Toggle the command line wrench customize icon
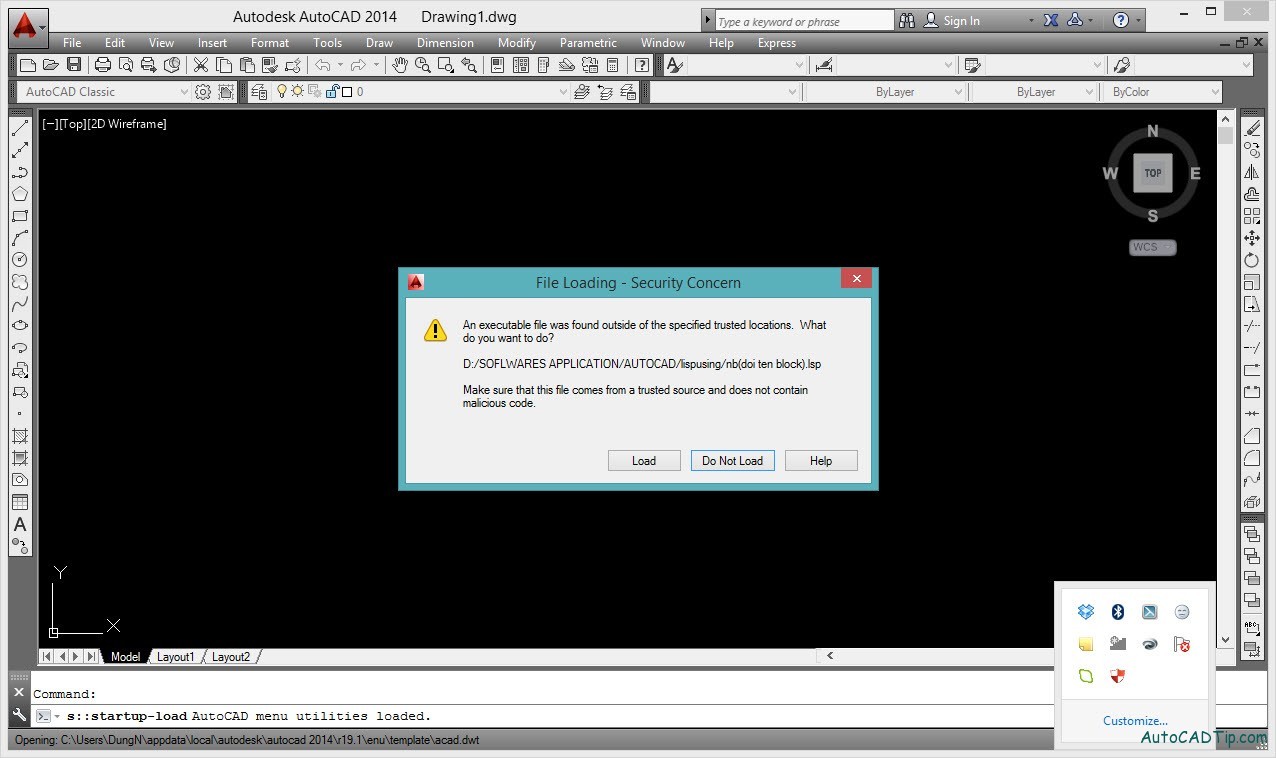Viewport: 1276px width, 758px height. point(19,715)
